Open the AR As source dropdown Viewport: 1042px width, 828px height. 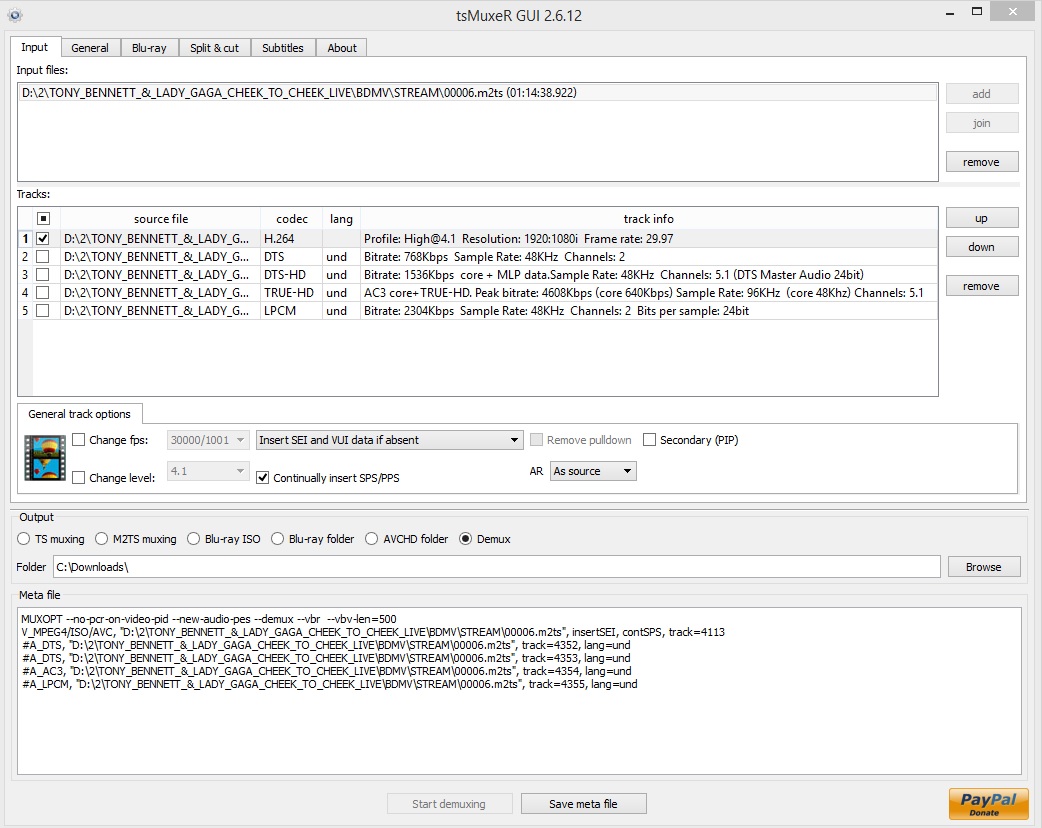(593, 471)
